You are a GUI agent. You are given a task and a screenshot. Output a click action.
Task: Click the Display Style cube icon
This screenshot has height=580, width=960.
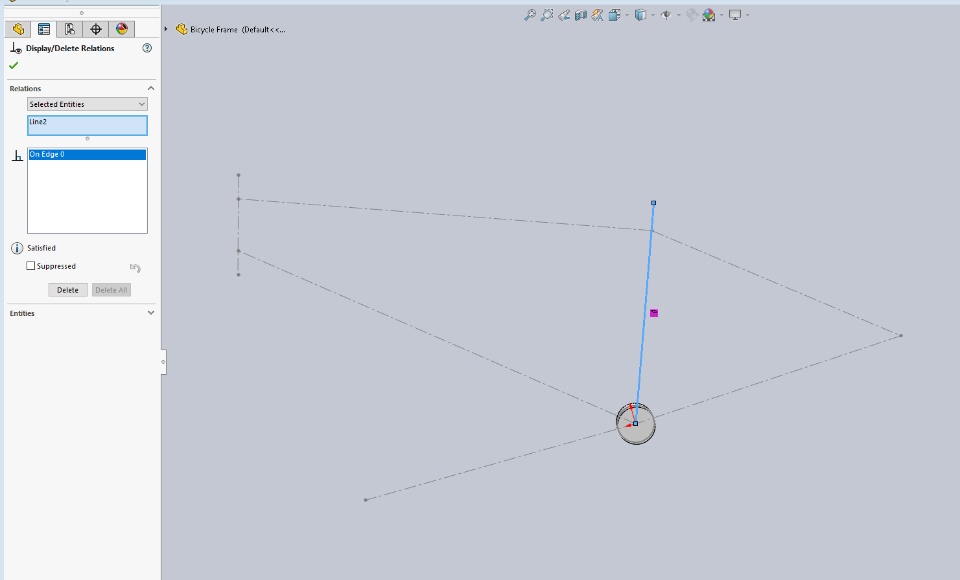640,15
